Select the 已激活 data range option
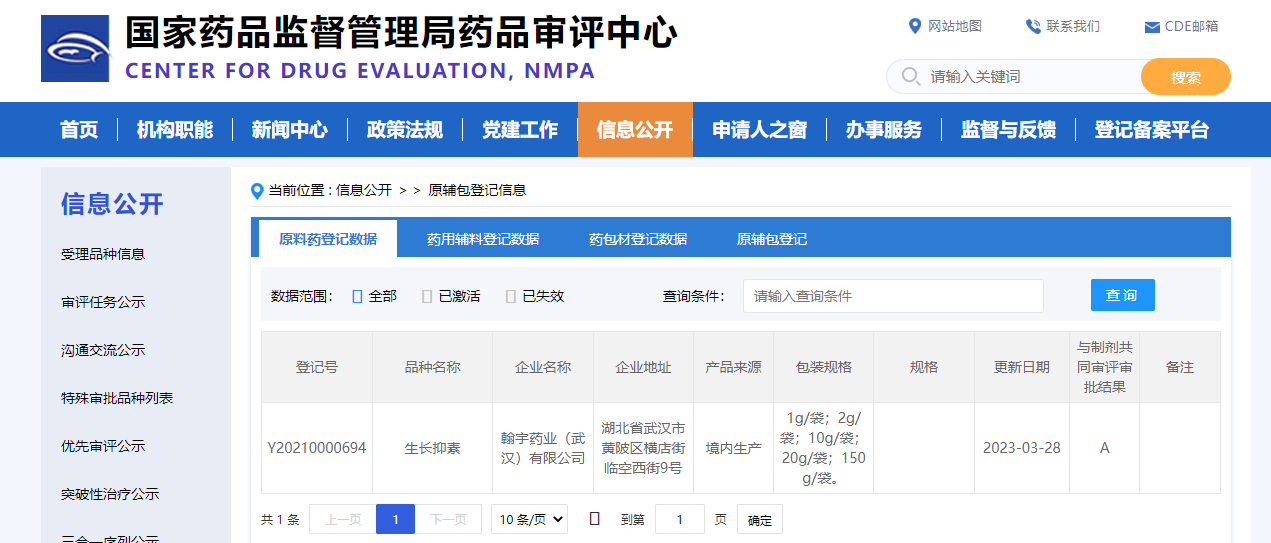 tap(428, 296)
